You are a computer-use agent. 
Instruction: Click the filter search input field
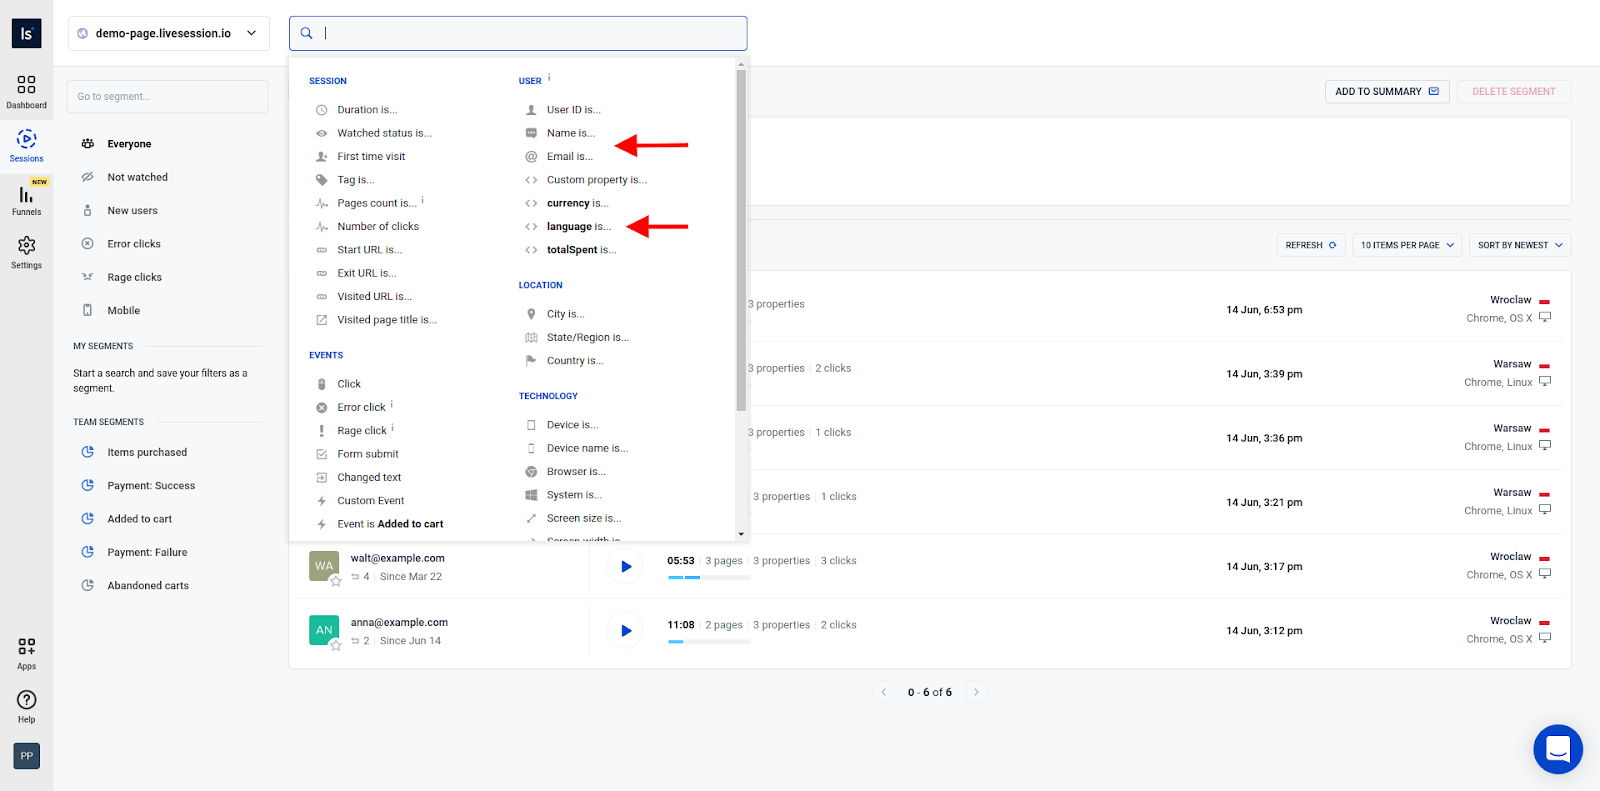518,33
